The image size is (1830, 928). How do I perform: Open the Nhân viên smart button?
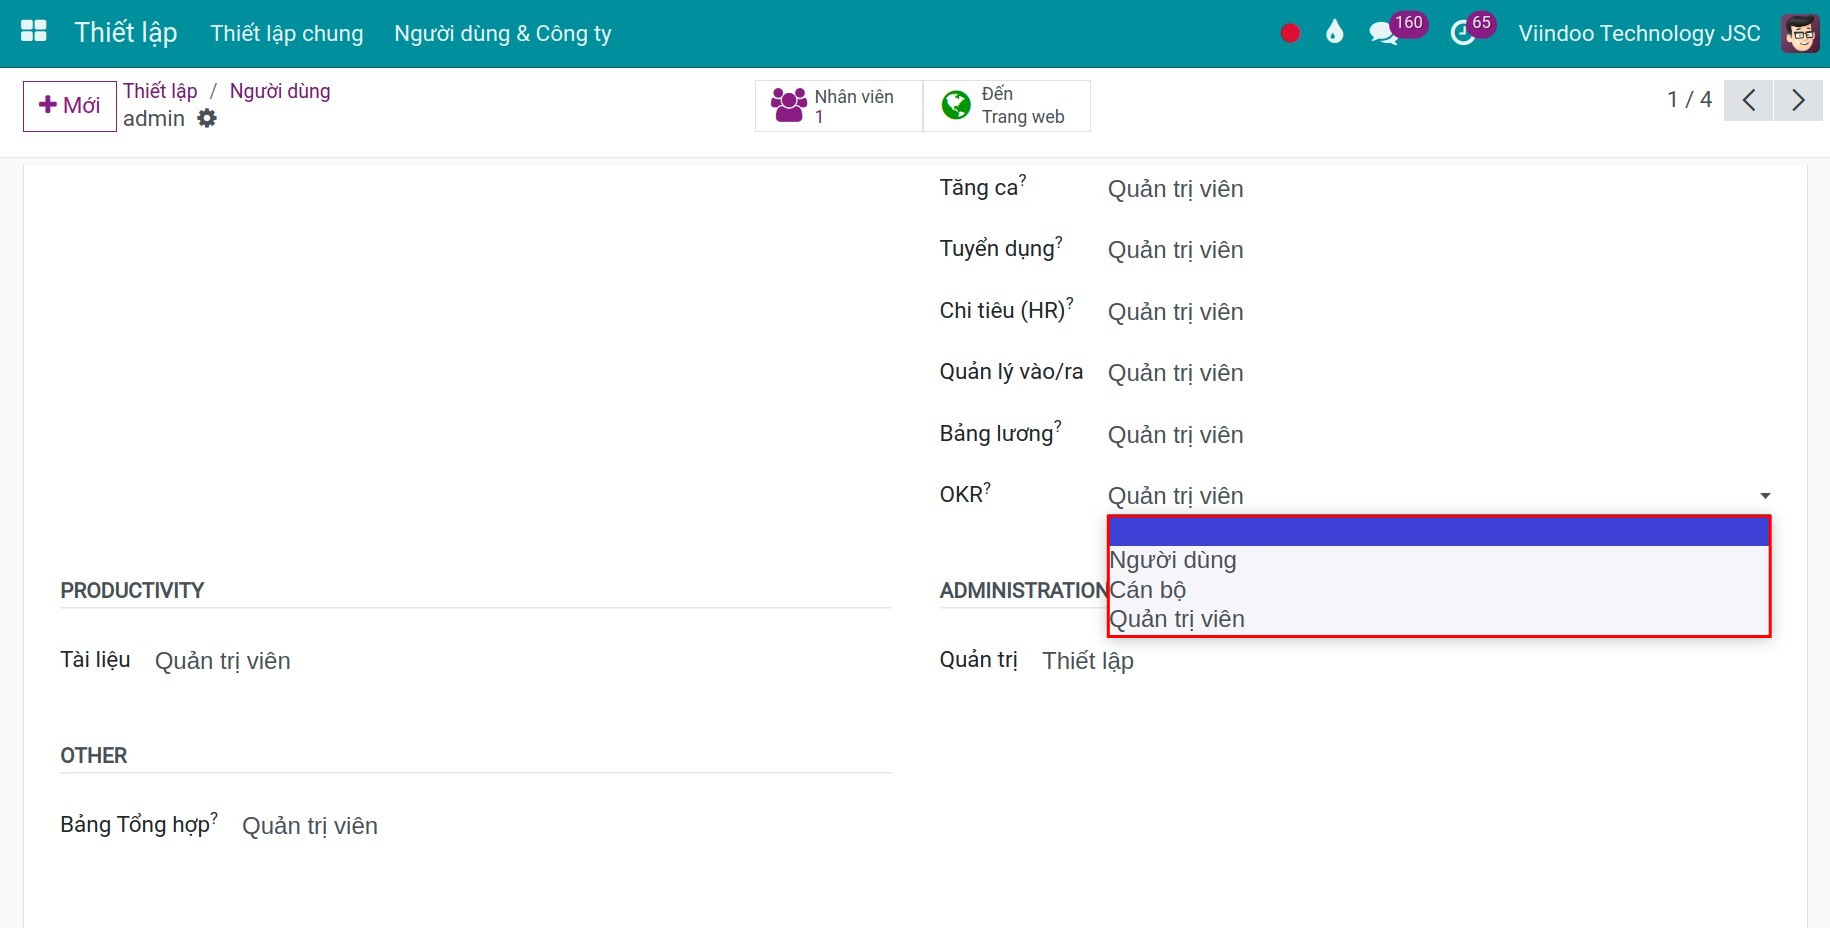pos(839,105)
